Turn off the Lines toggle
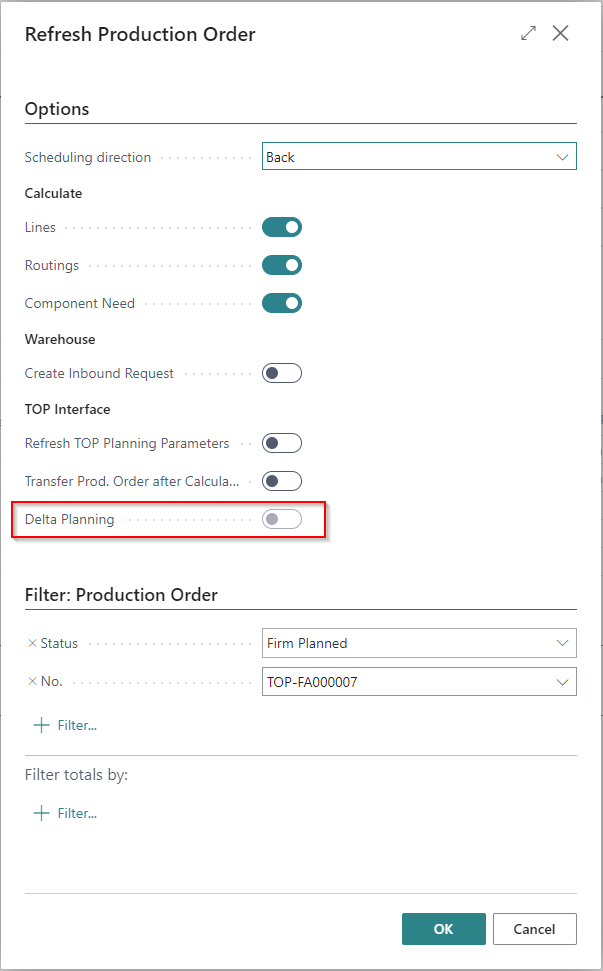This screenshot has height=971, width=603. tap(282, 227)
